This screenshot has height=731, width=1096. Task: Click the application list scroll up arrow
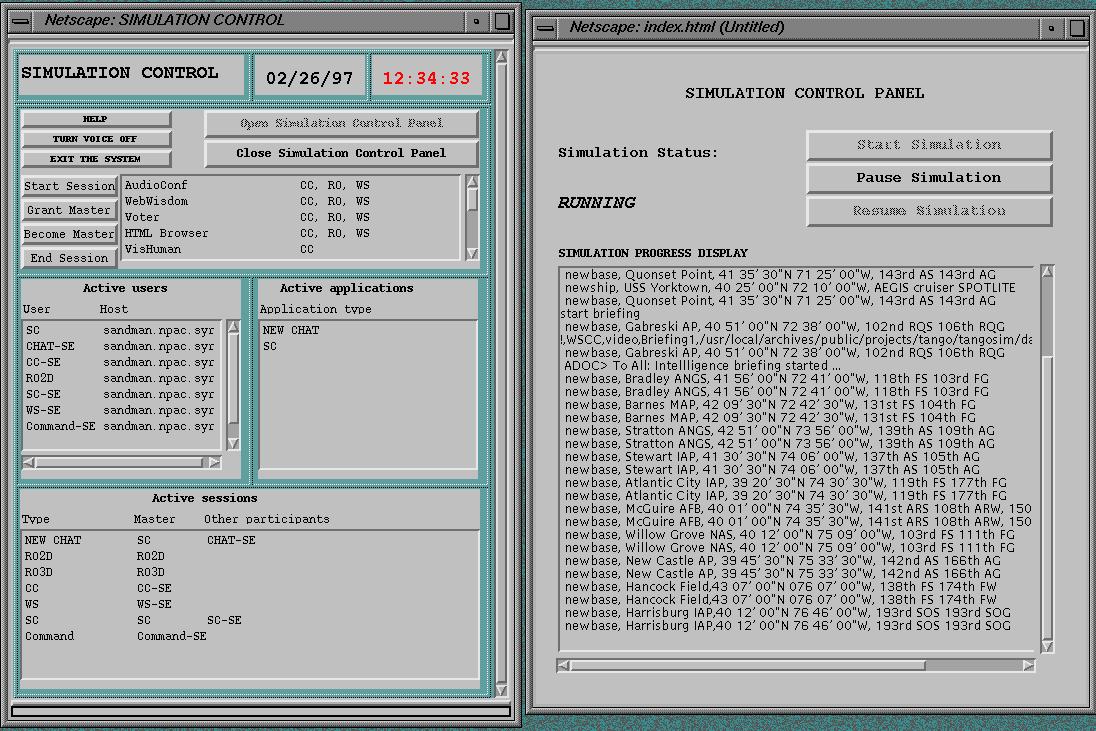click(472, 182)
